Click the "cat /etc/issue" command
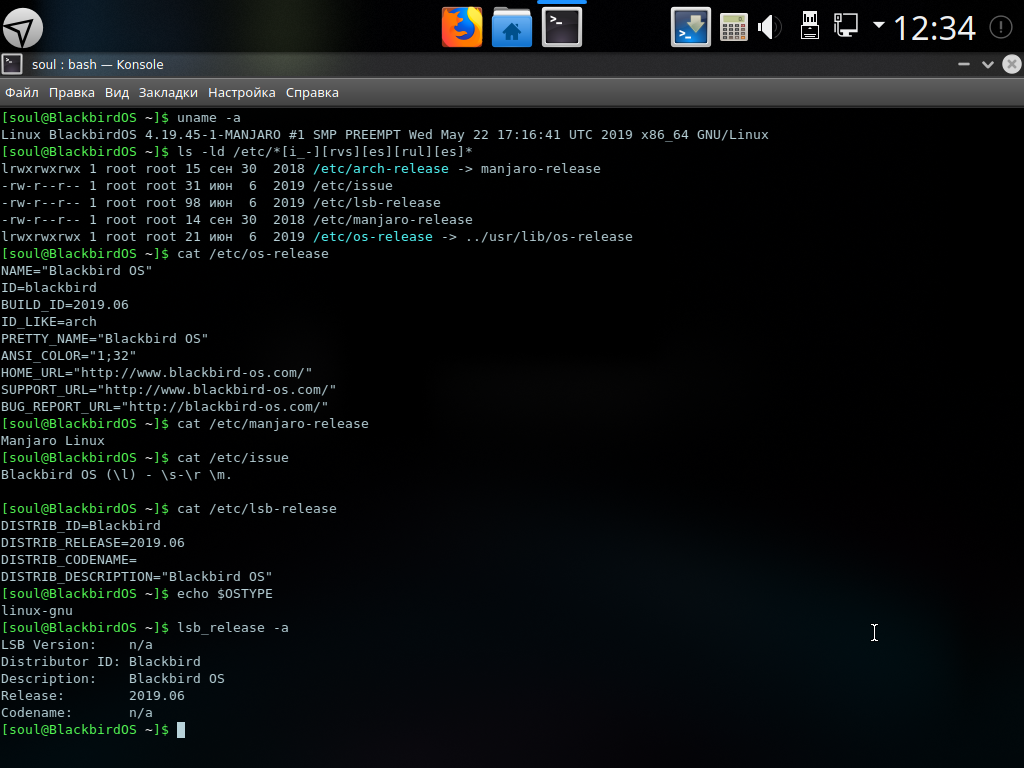This screenshot has height=768, width=1024. tap(232, 457)
